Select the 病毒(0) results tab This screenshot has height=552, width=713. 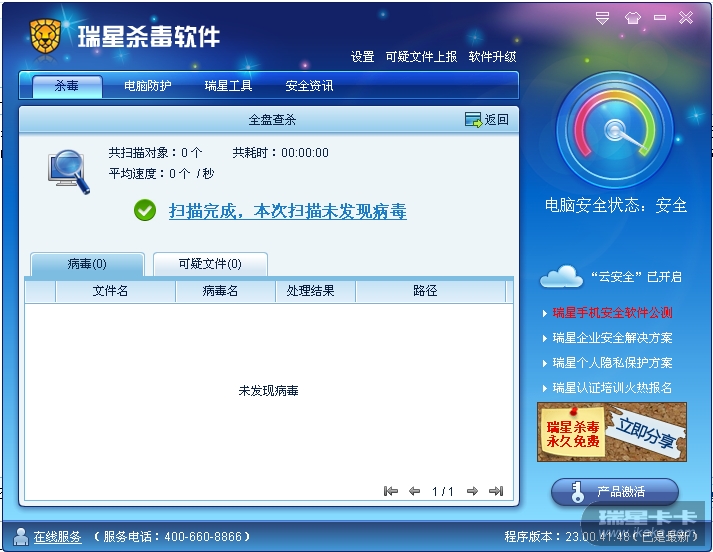(87, 264)
